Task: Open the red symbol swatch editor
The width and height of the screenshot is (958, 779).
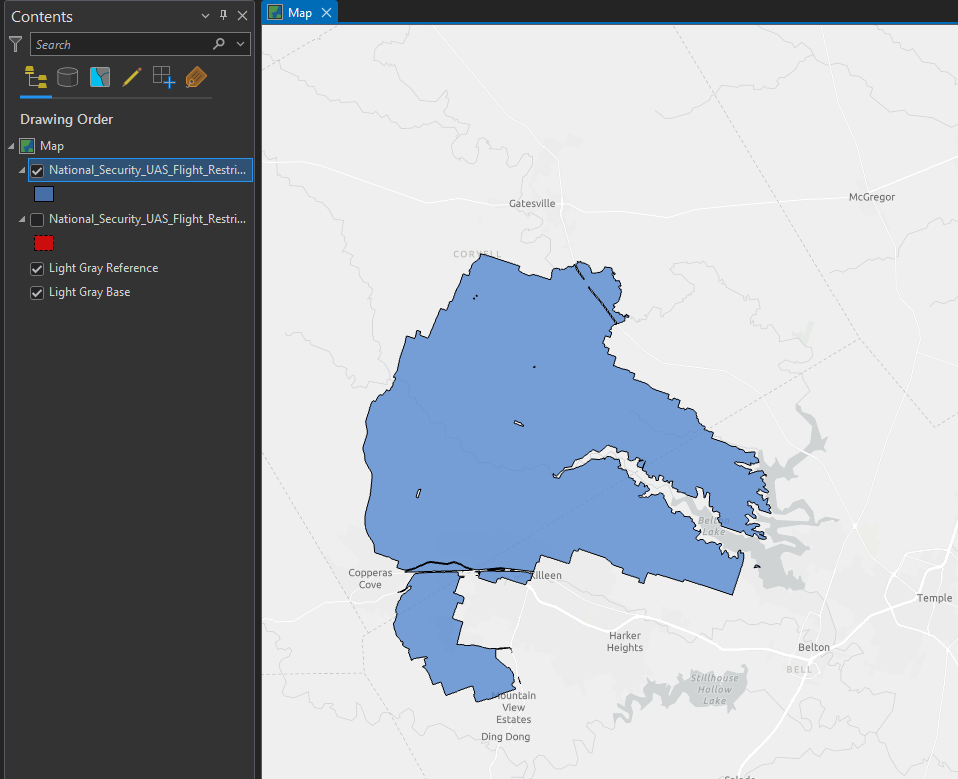Action: [x=43, y=243]
